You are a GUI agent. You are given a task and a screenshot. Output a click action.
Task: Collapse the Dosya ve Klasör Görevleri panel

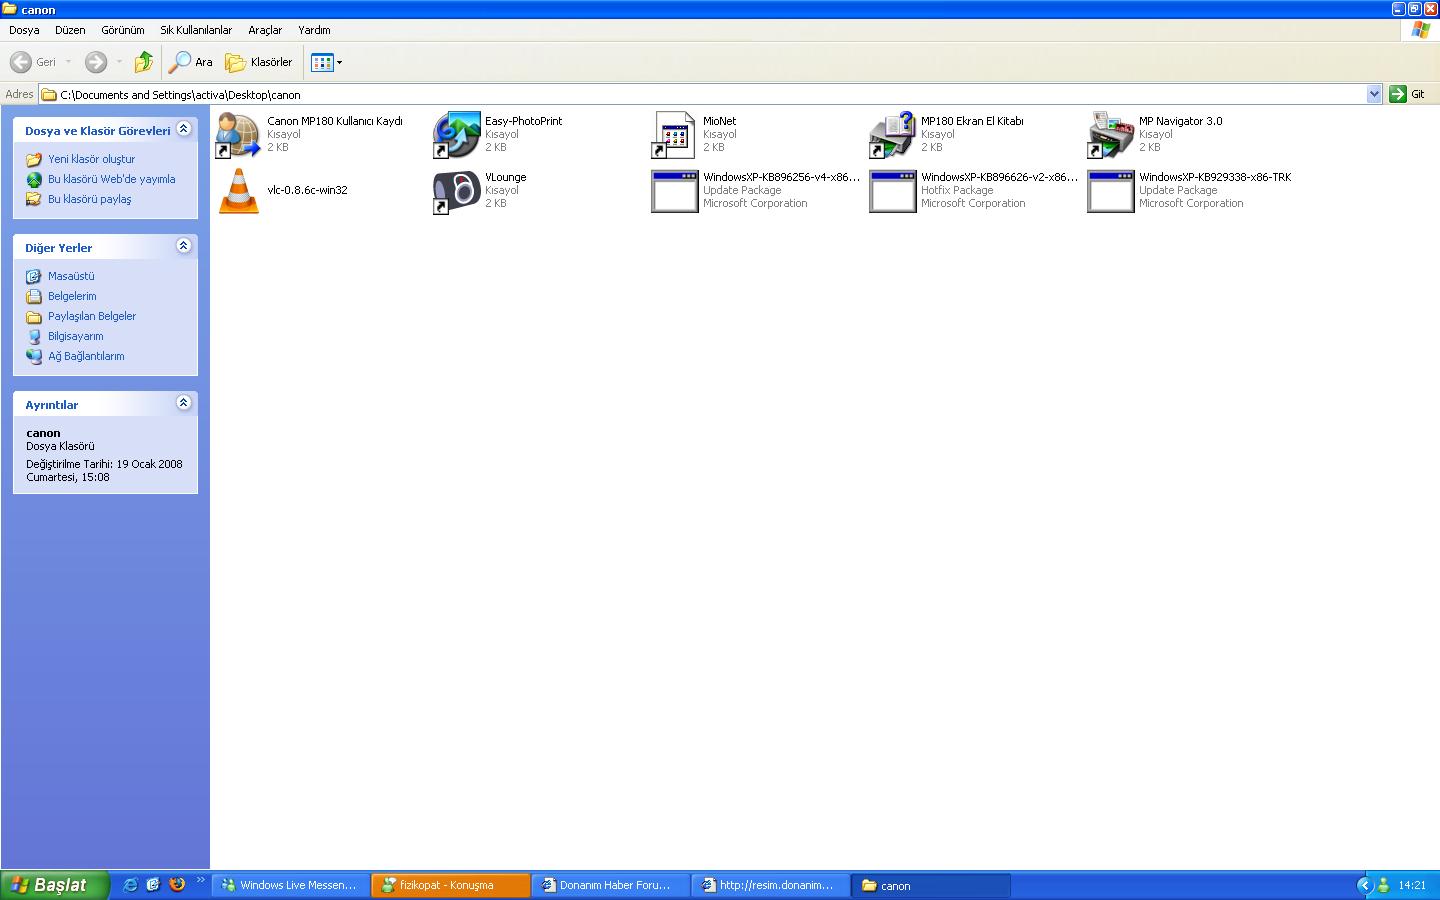(183, 129)
